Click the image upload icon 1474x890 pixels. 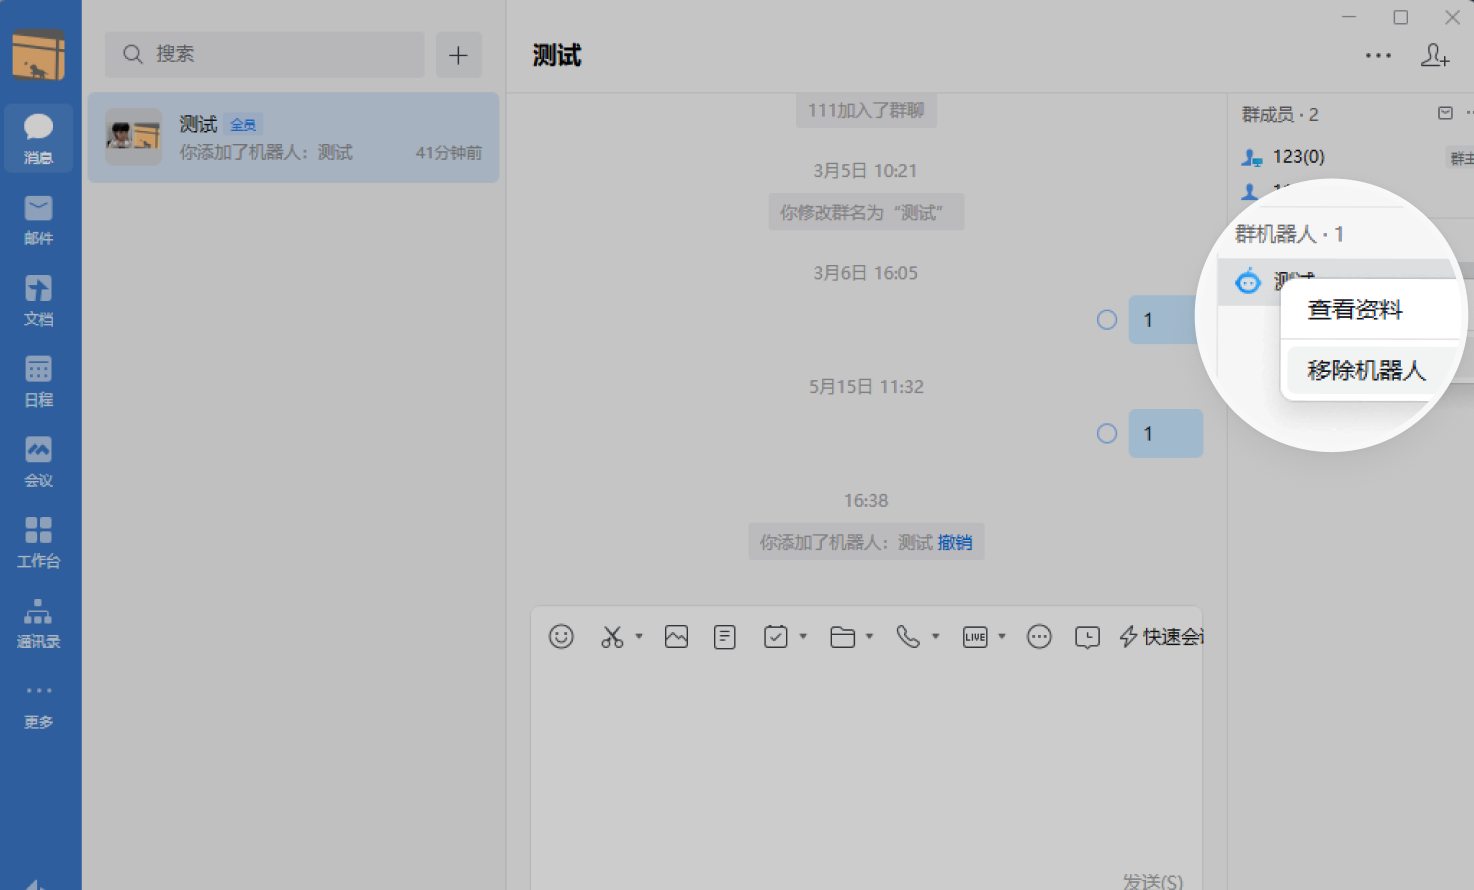tap(676, 637)
